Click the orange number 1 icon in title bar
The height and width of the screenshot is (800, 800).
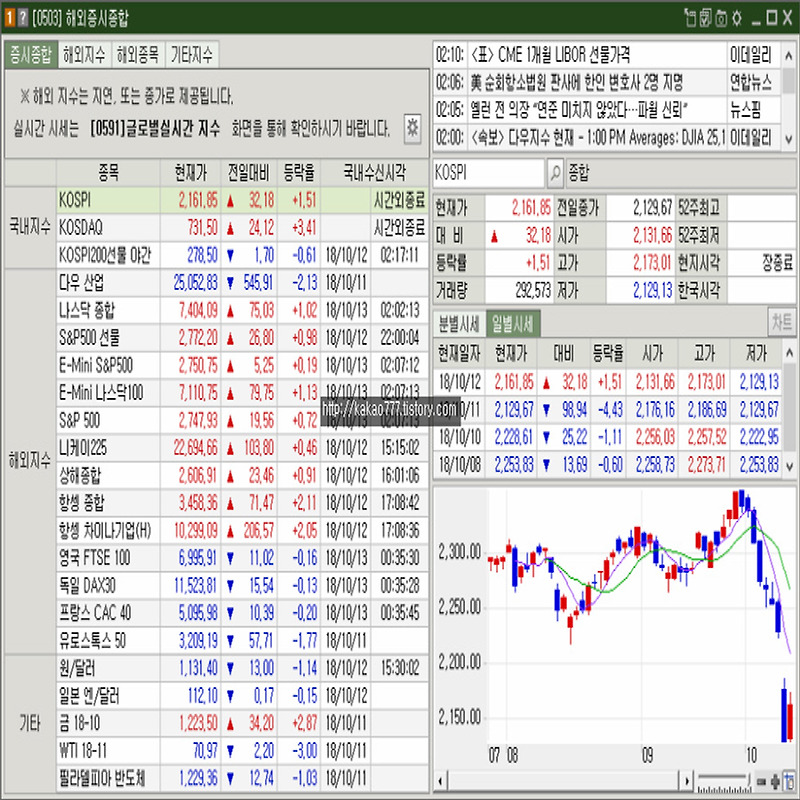coord(9,18)
